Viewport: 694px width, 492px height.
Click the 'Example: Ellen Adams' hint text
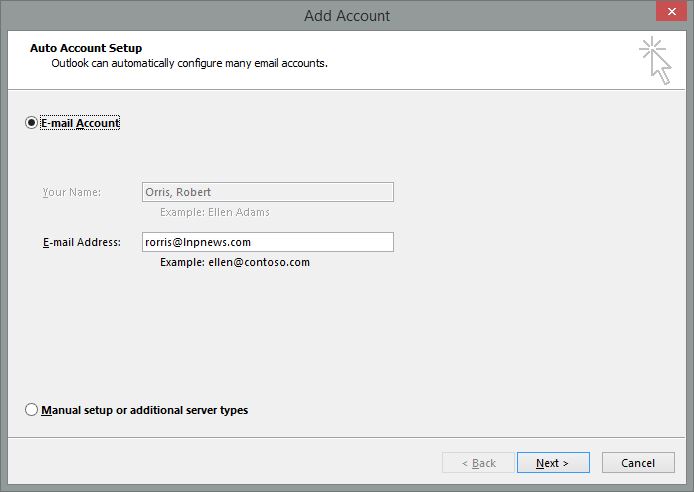[x=214, y=212]
